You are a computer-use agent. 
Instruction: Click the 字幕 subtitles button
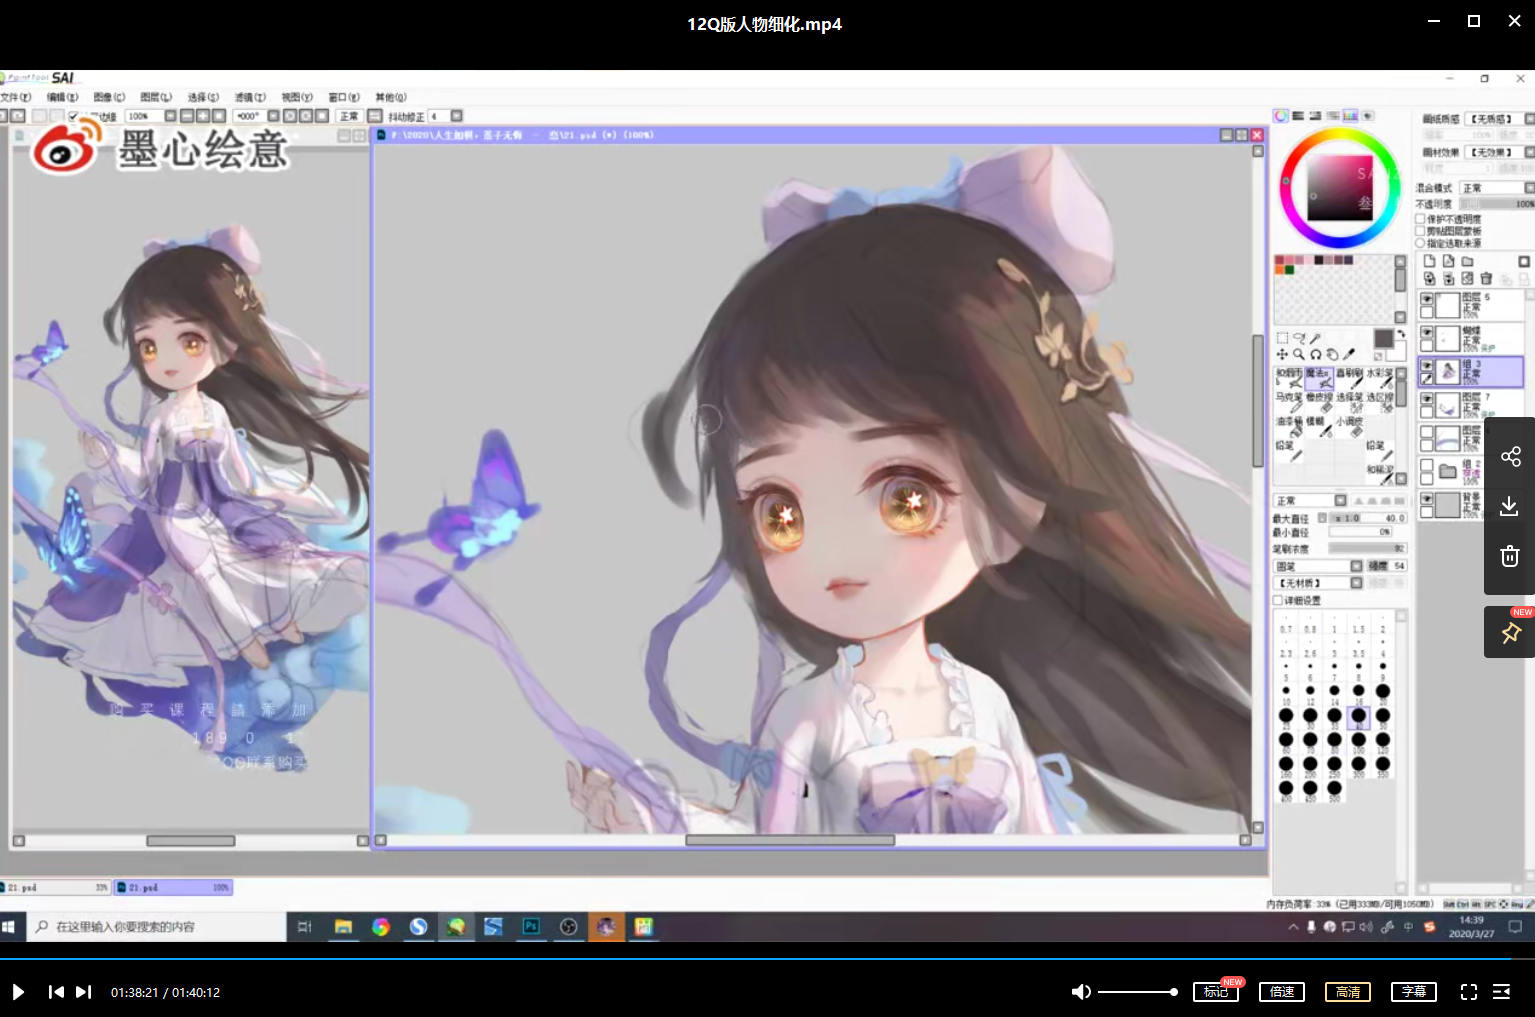tap(1413, 992)
